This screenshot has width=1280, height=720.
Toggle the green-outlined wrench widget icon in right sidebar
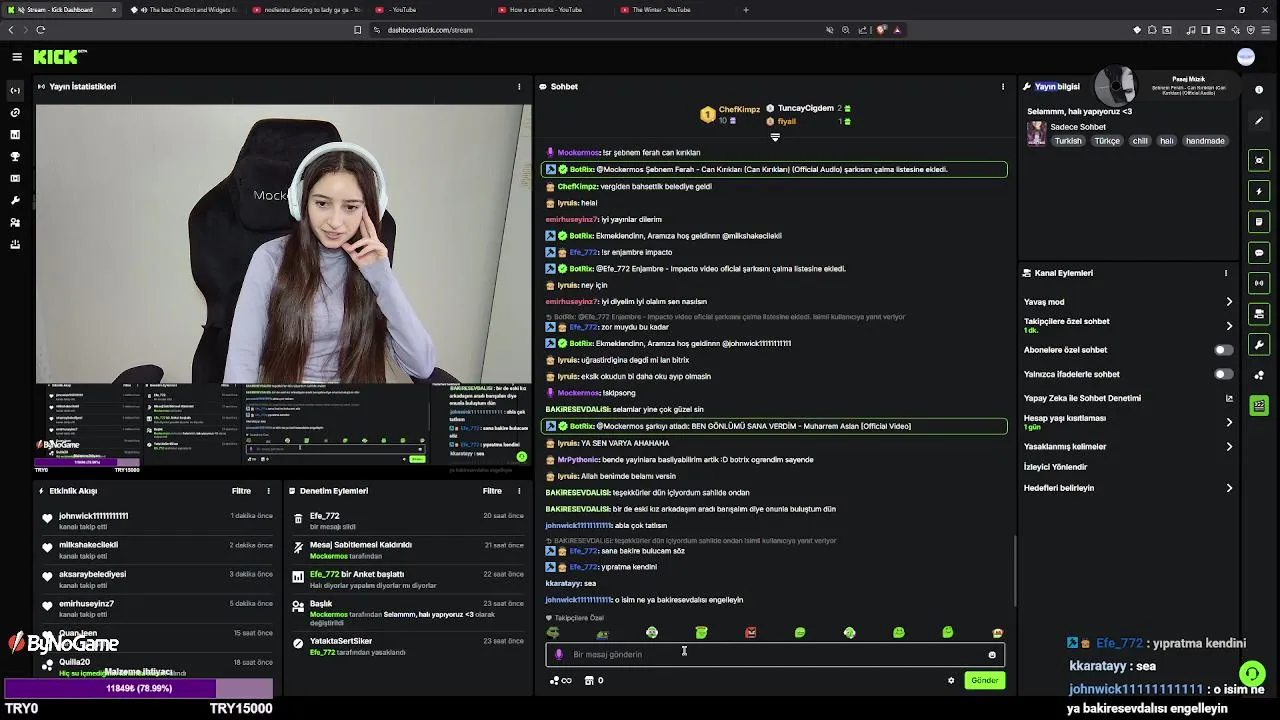[1259, 345]
